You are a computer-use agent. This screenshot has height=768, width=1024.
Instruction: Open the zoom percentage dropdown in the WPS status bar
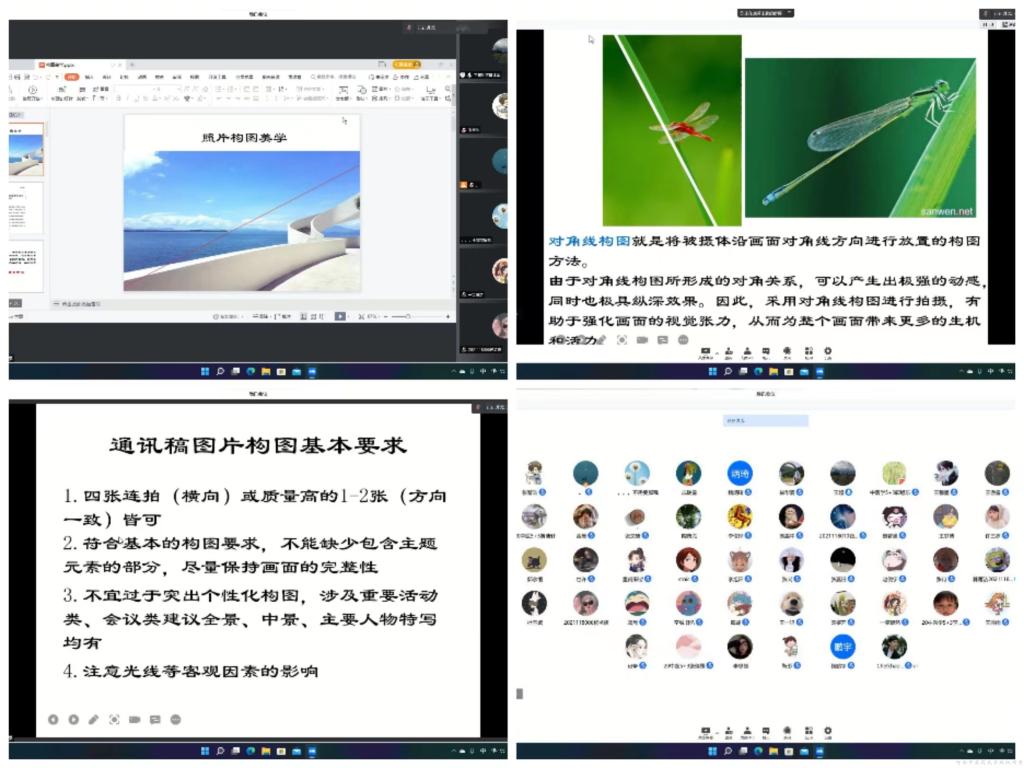pos(371,316)
